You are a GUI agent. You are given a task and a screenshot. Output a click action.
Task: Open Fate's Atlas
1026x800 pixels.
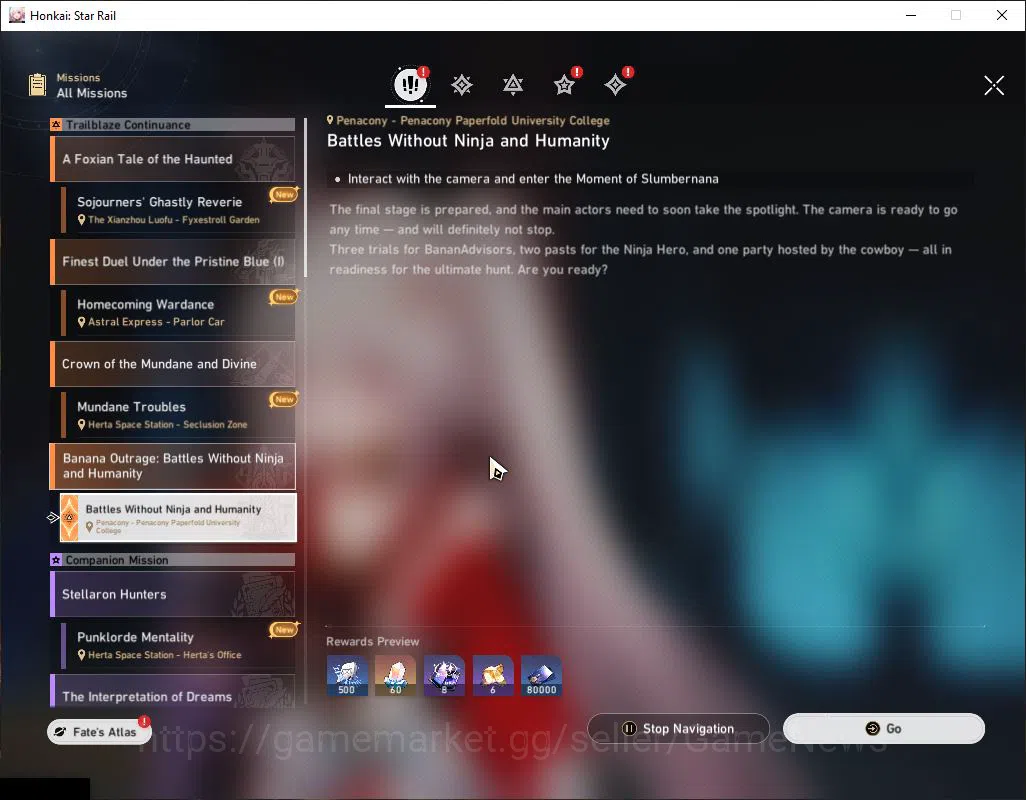point(99,732)
